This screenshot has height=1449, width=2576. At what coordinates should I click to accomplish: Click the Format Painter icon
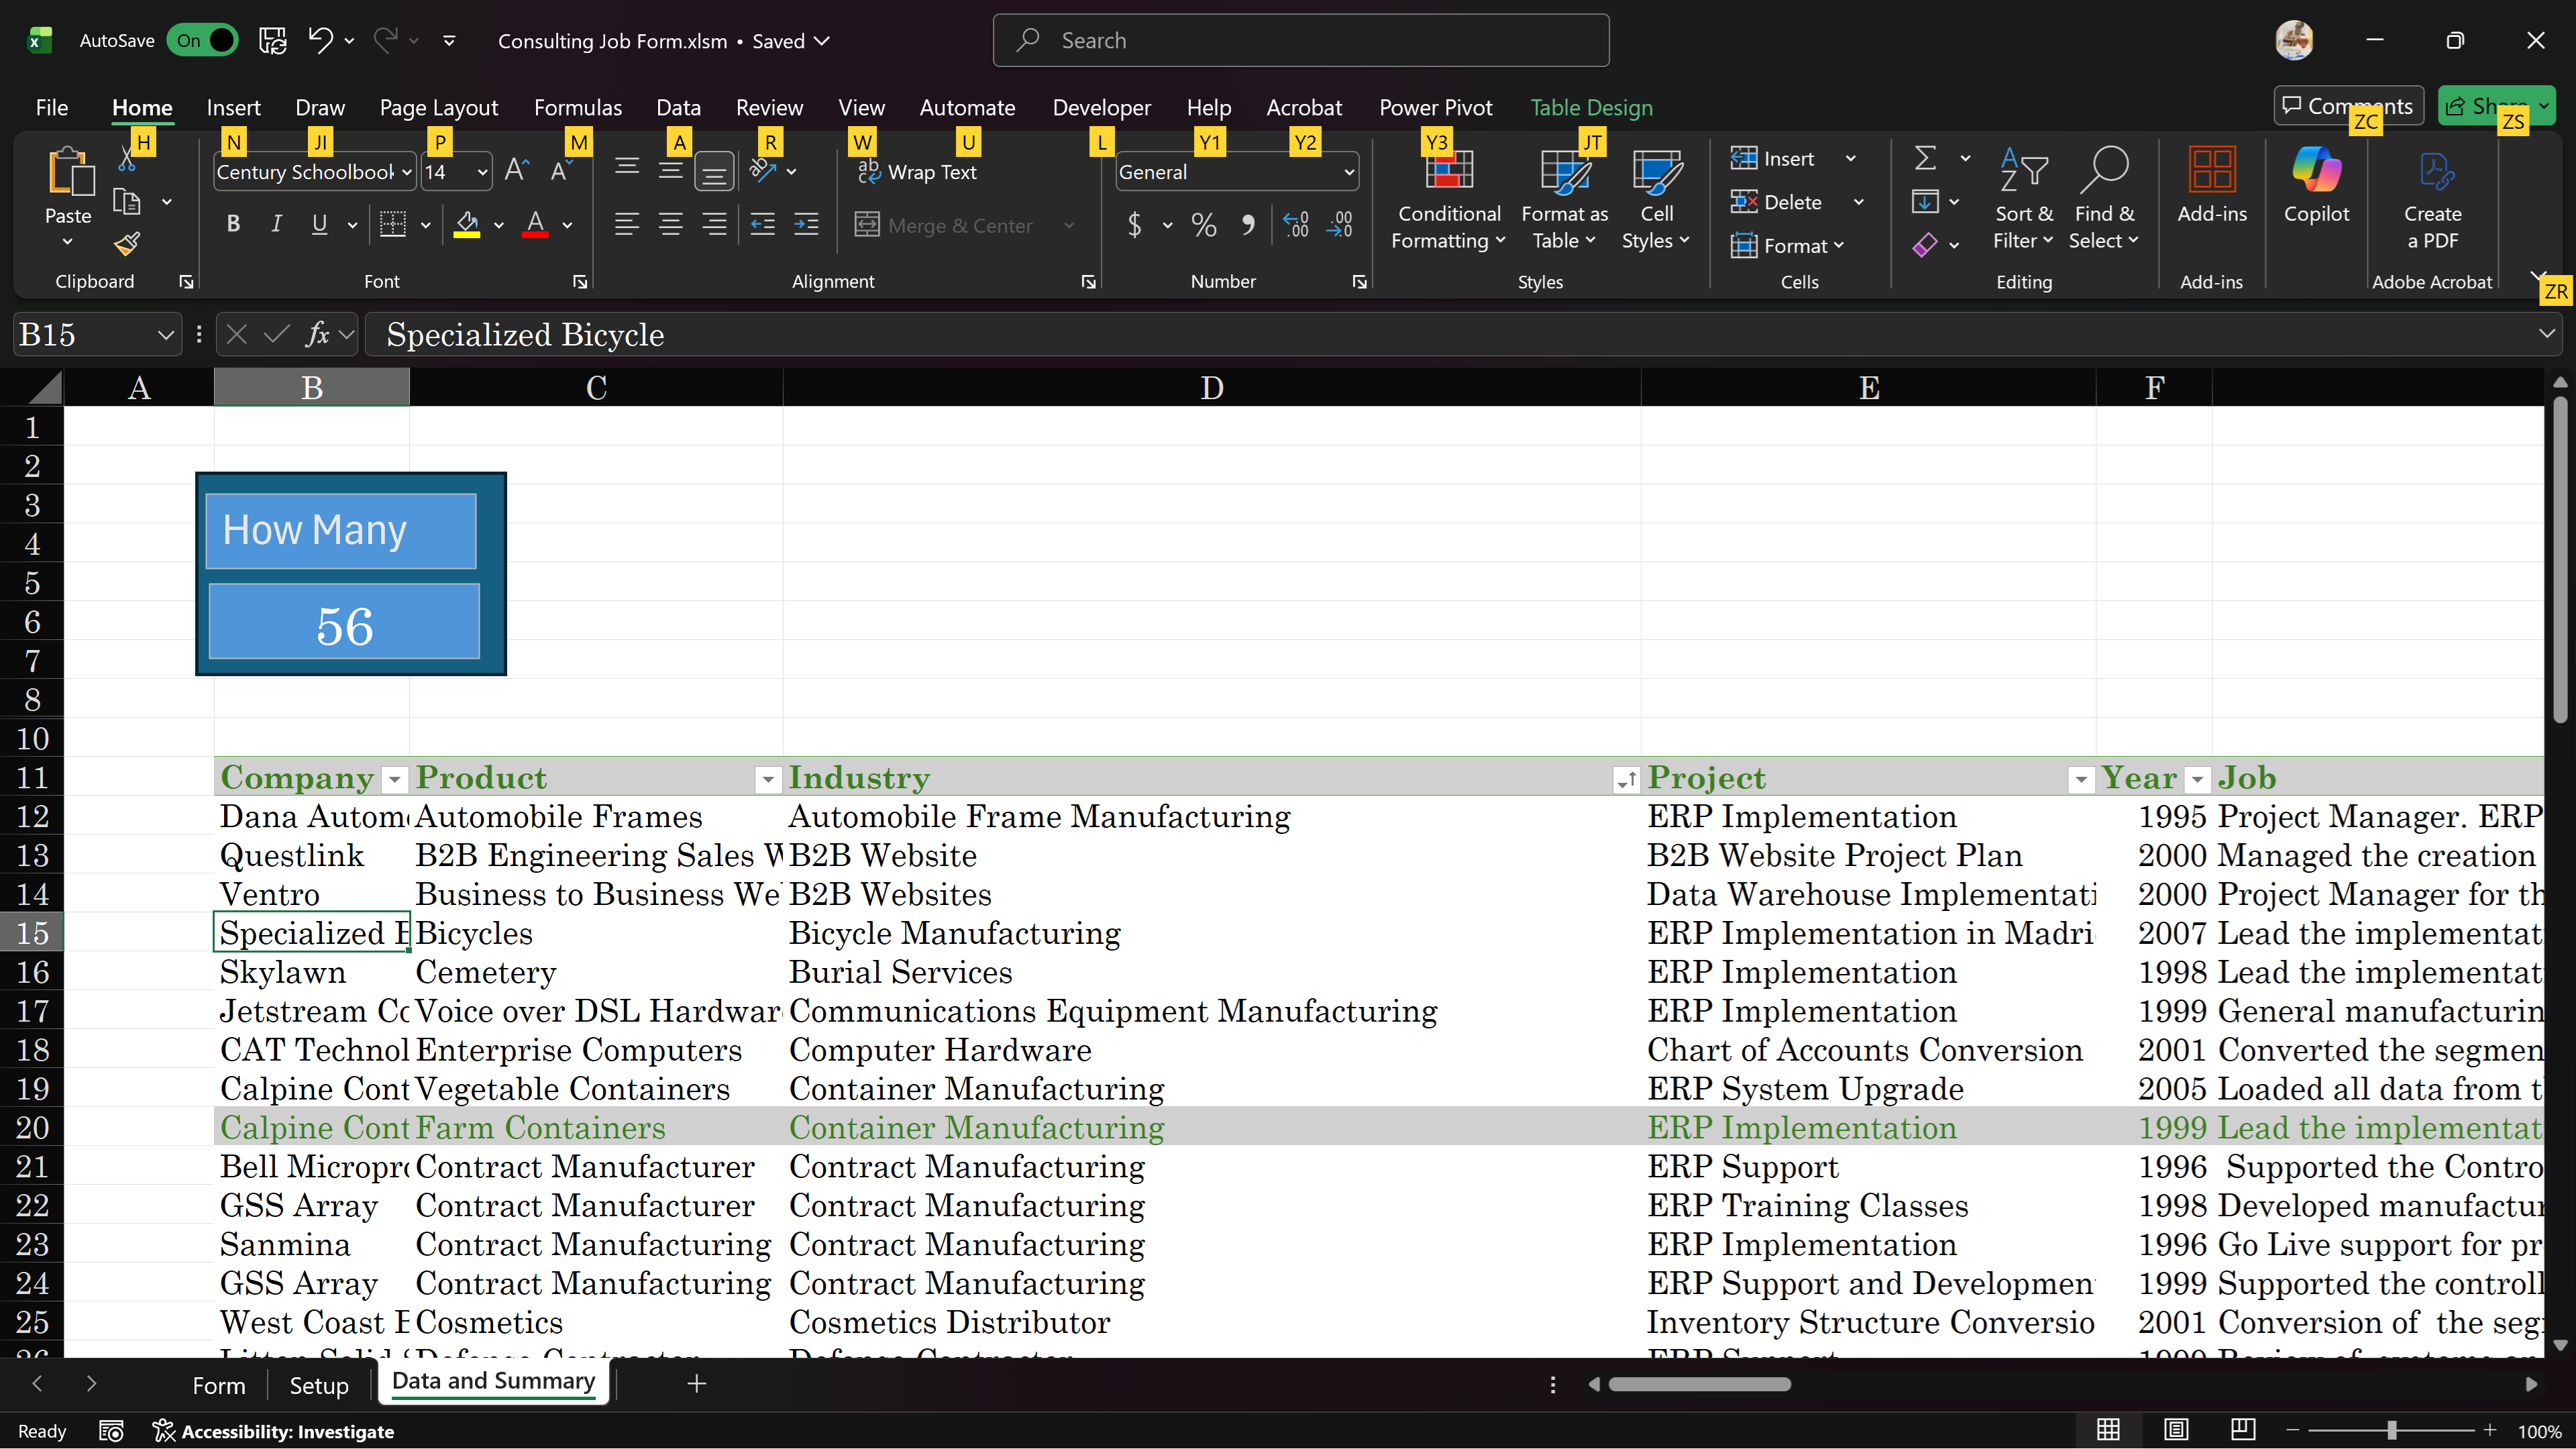click(127, 243)
